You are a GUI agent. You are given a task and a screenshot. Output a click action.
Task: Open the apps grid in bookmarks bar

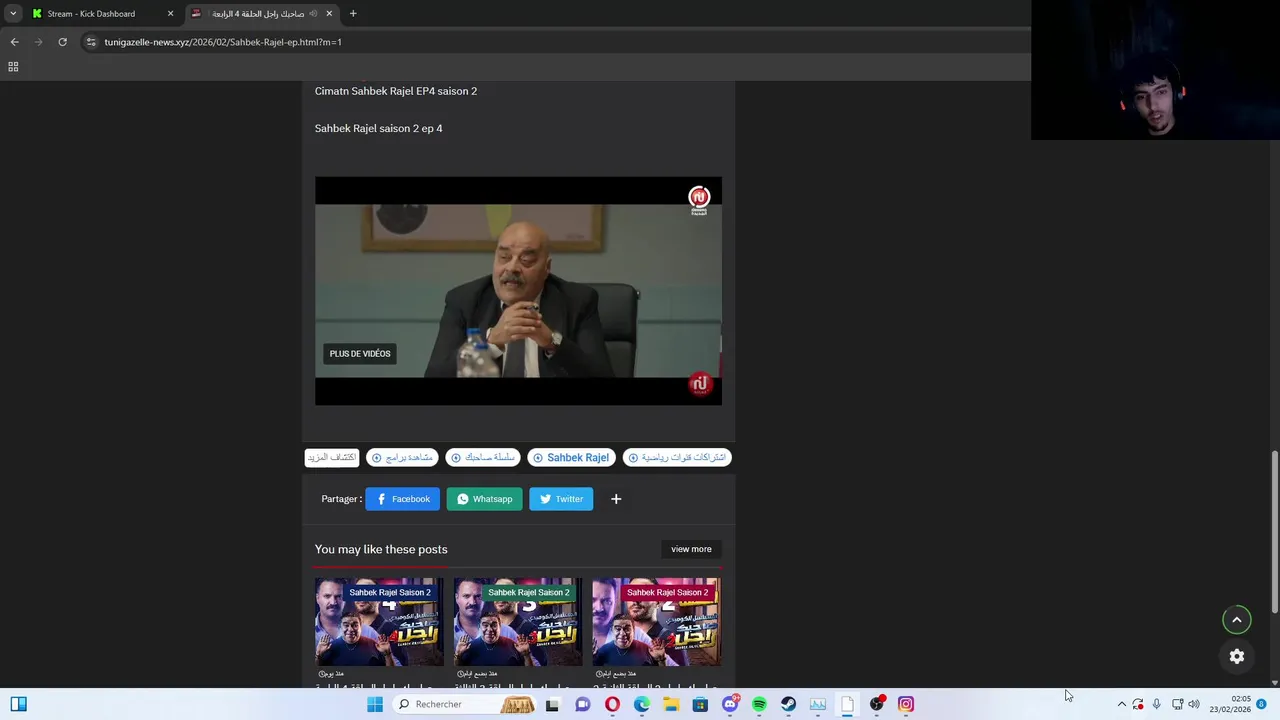[x=13, y=67]
